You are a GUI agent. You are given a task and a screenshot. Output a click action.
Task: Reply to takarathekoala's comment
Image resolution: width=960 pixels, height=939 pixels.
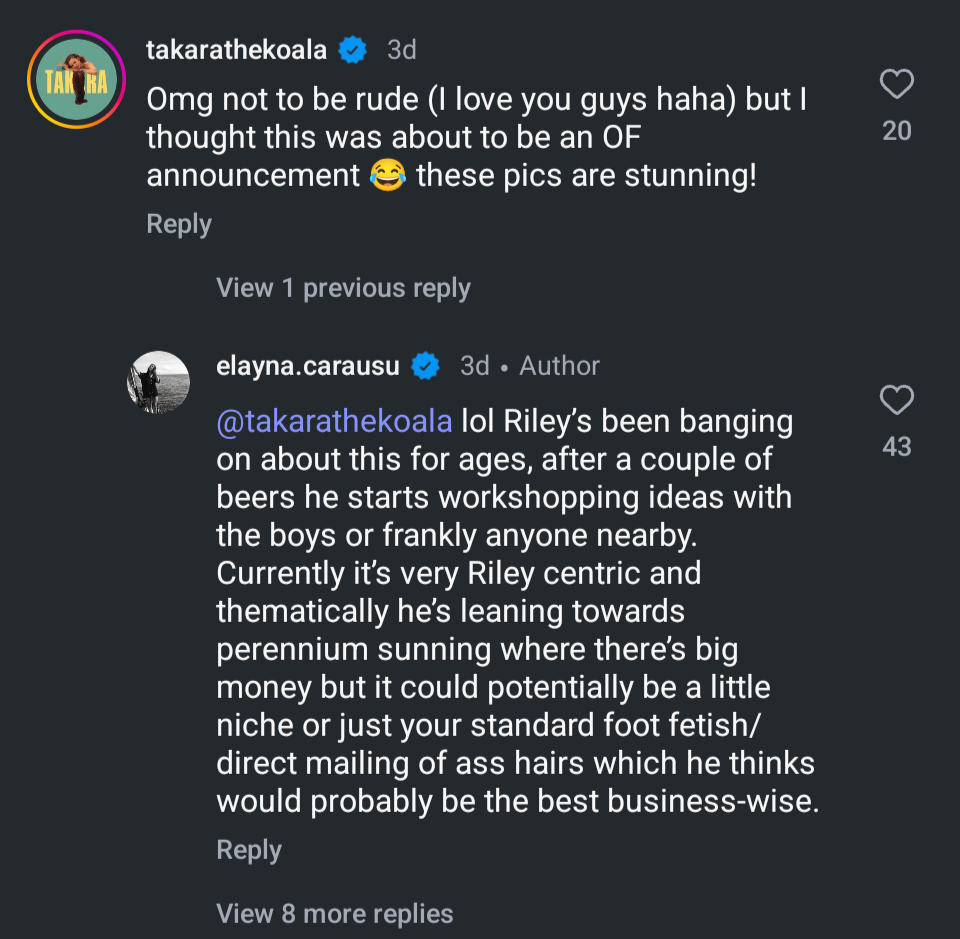point(179,224)
